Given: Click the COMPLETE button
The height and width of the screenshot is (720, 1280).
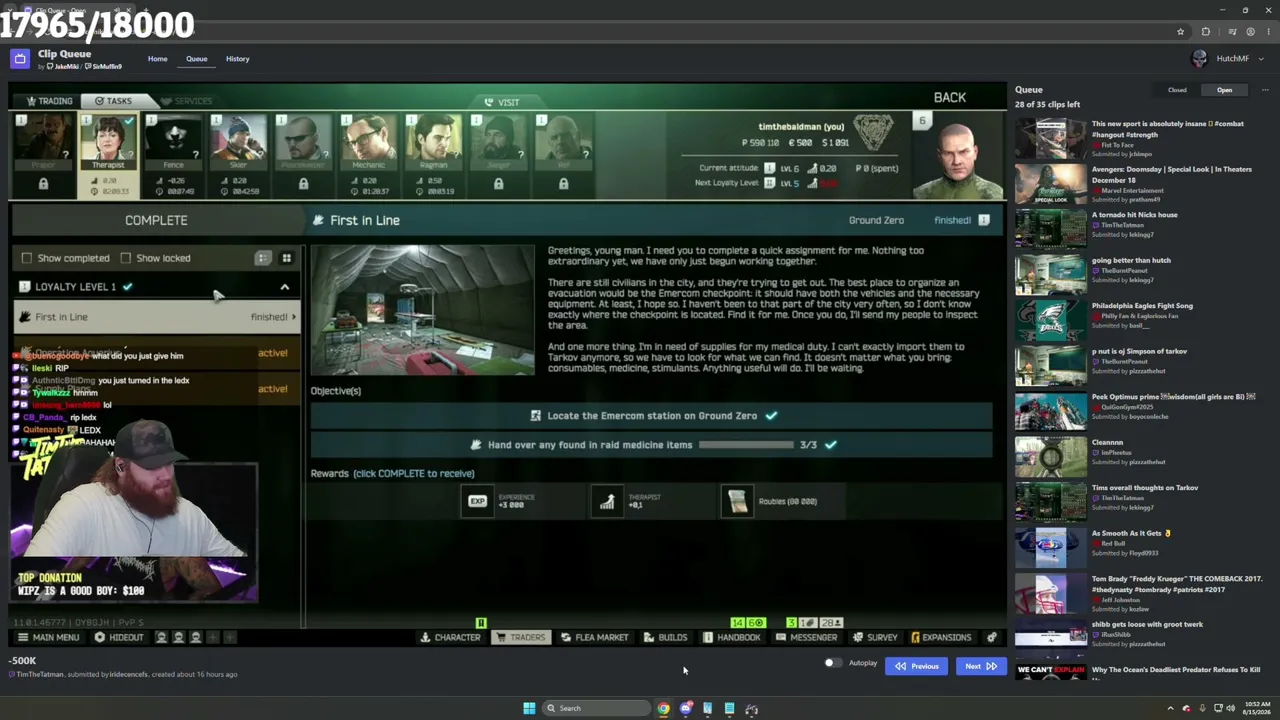Looking at the screenshot, I should click(x=156, y=220).
